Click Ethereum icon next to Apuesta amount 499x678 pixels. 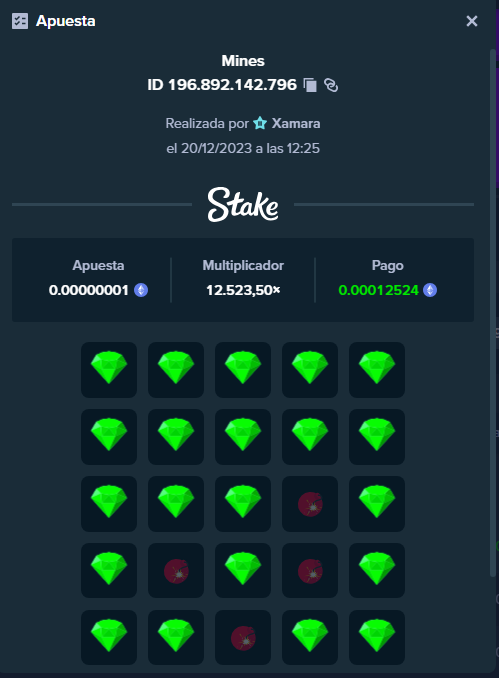pos(141,290)
